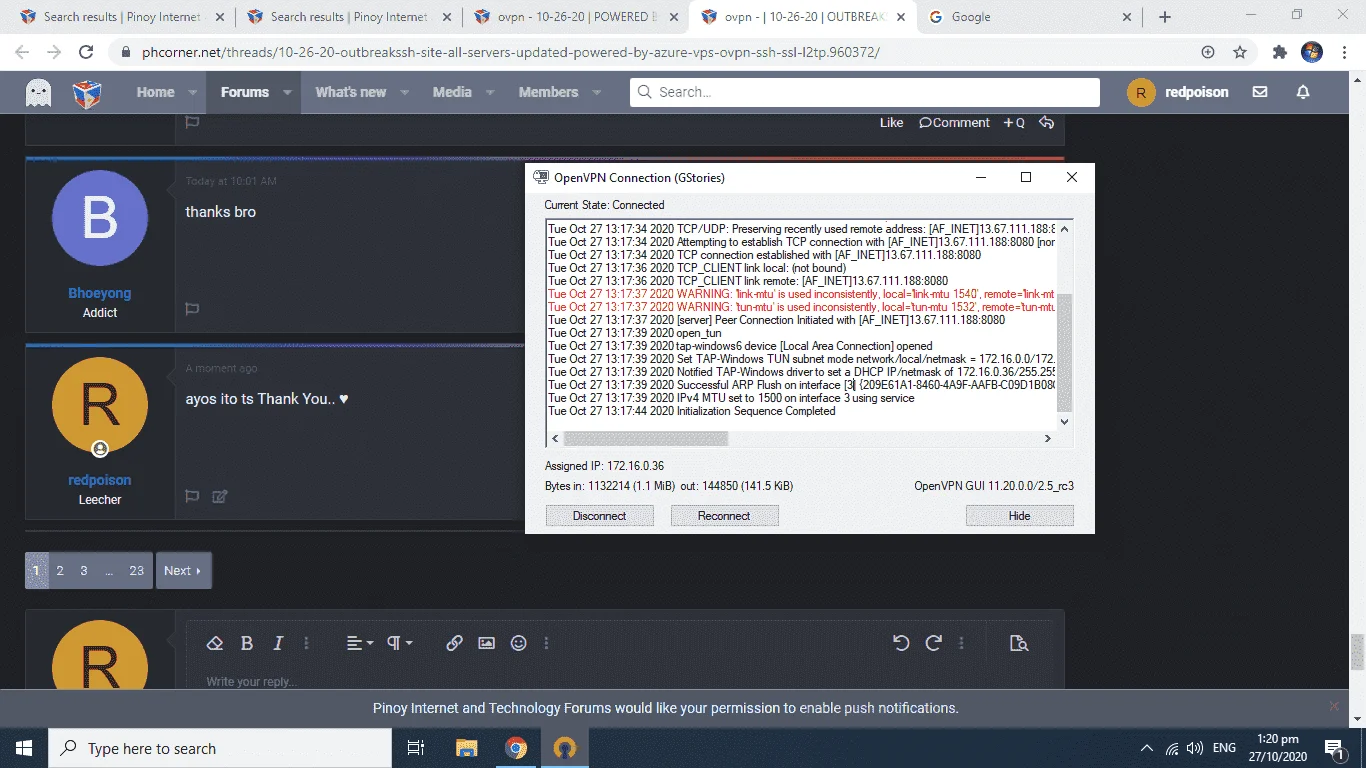The height and width of the screenshot is (768, 1366).
Task: Redo edit in reply editor
Action: click(934, 643)
